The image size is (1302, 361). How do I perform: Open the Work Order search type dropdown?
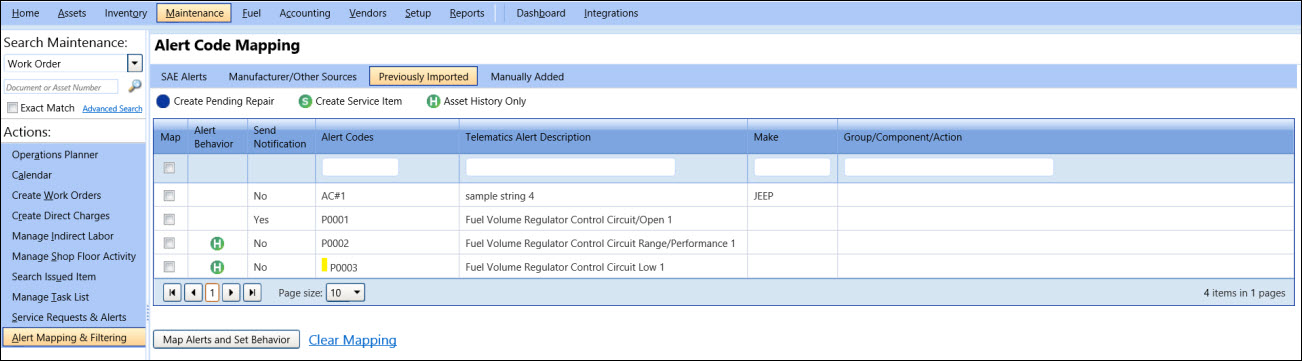(x=134, y=63)
